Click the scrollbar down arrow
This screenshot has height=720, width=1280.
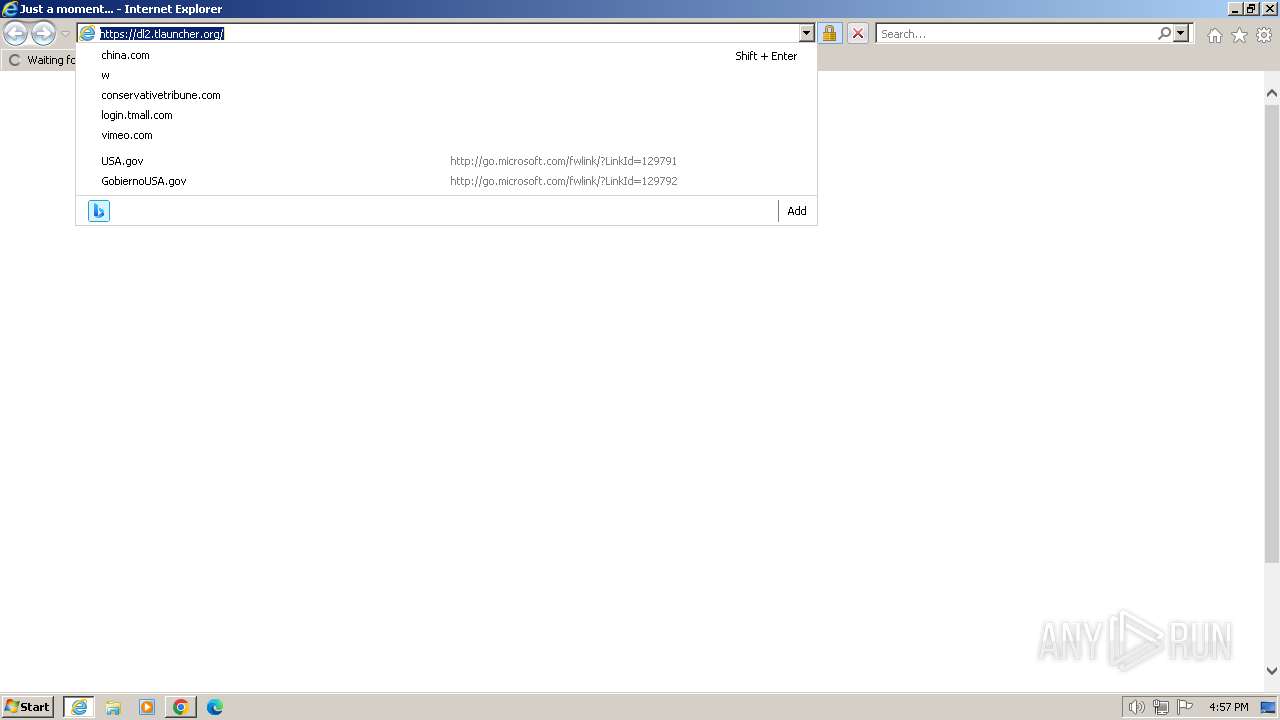(1272, 671)
